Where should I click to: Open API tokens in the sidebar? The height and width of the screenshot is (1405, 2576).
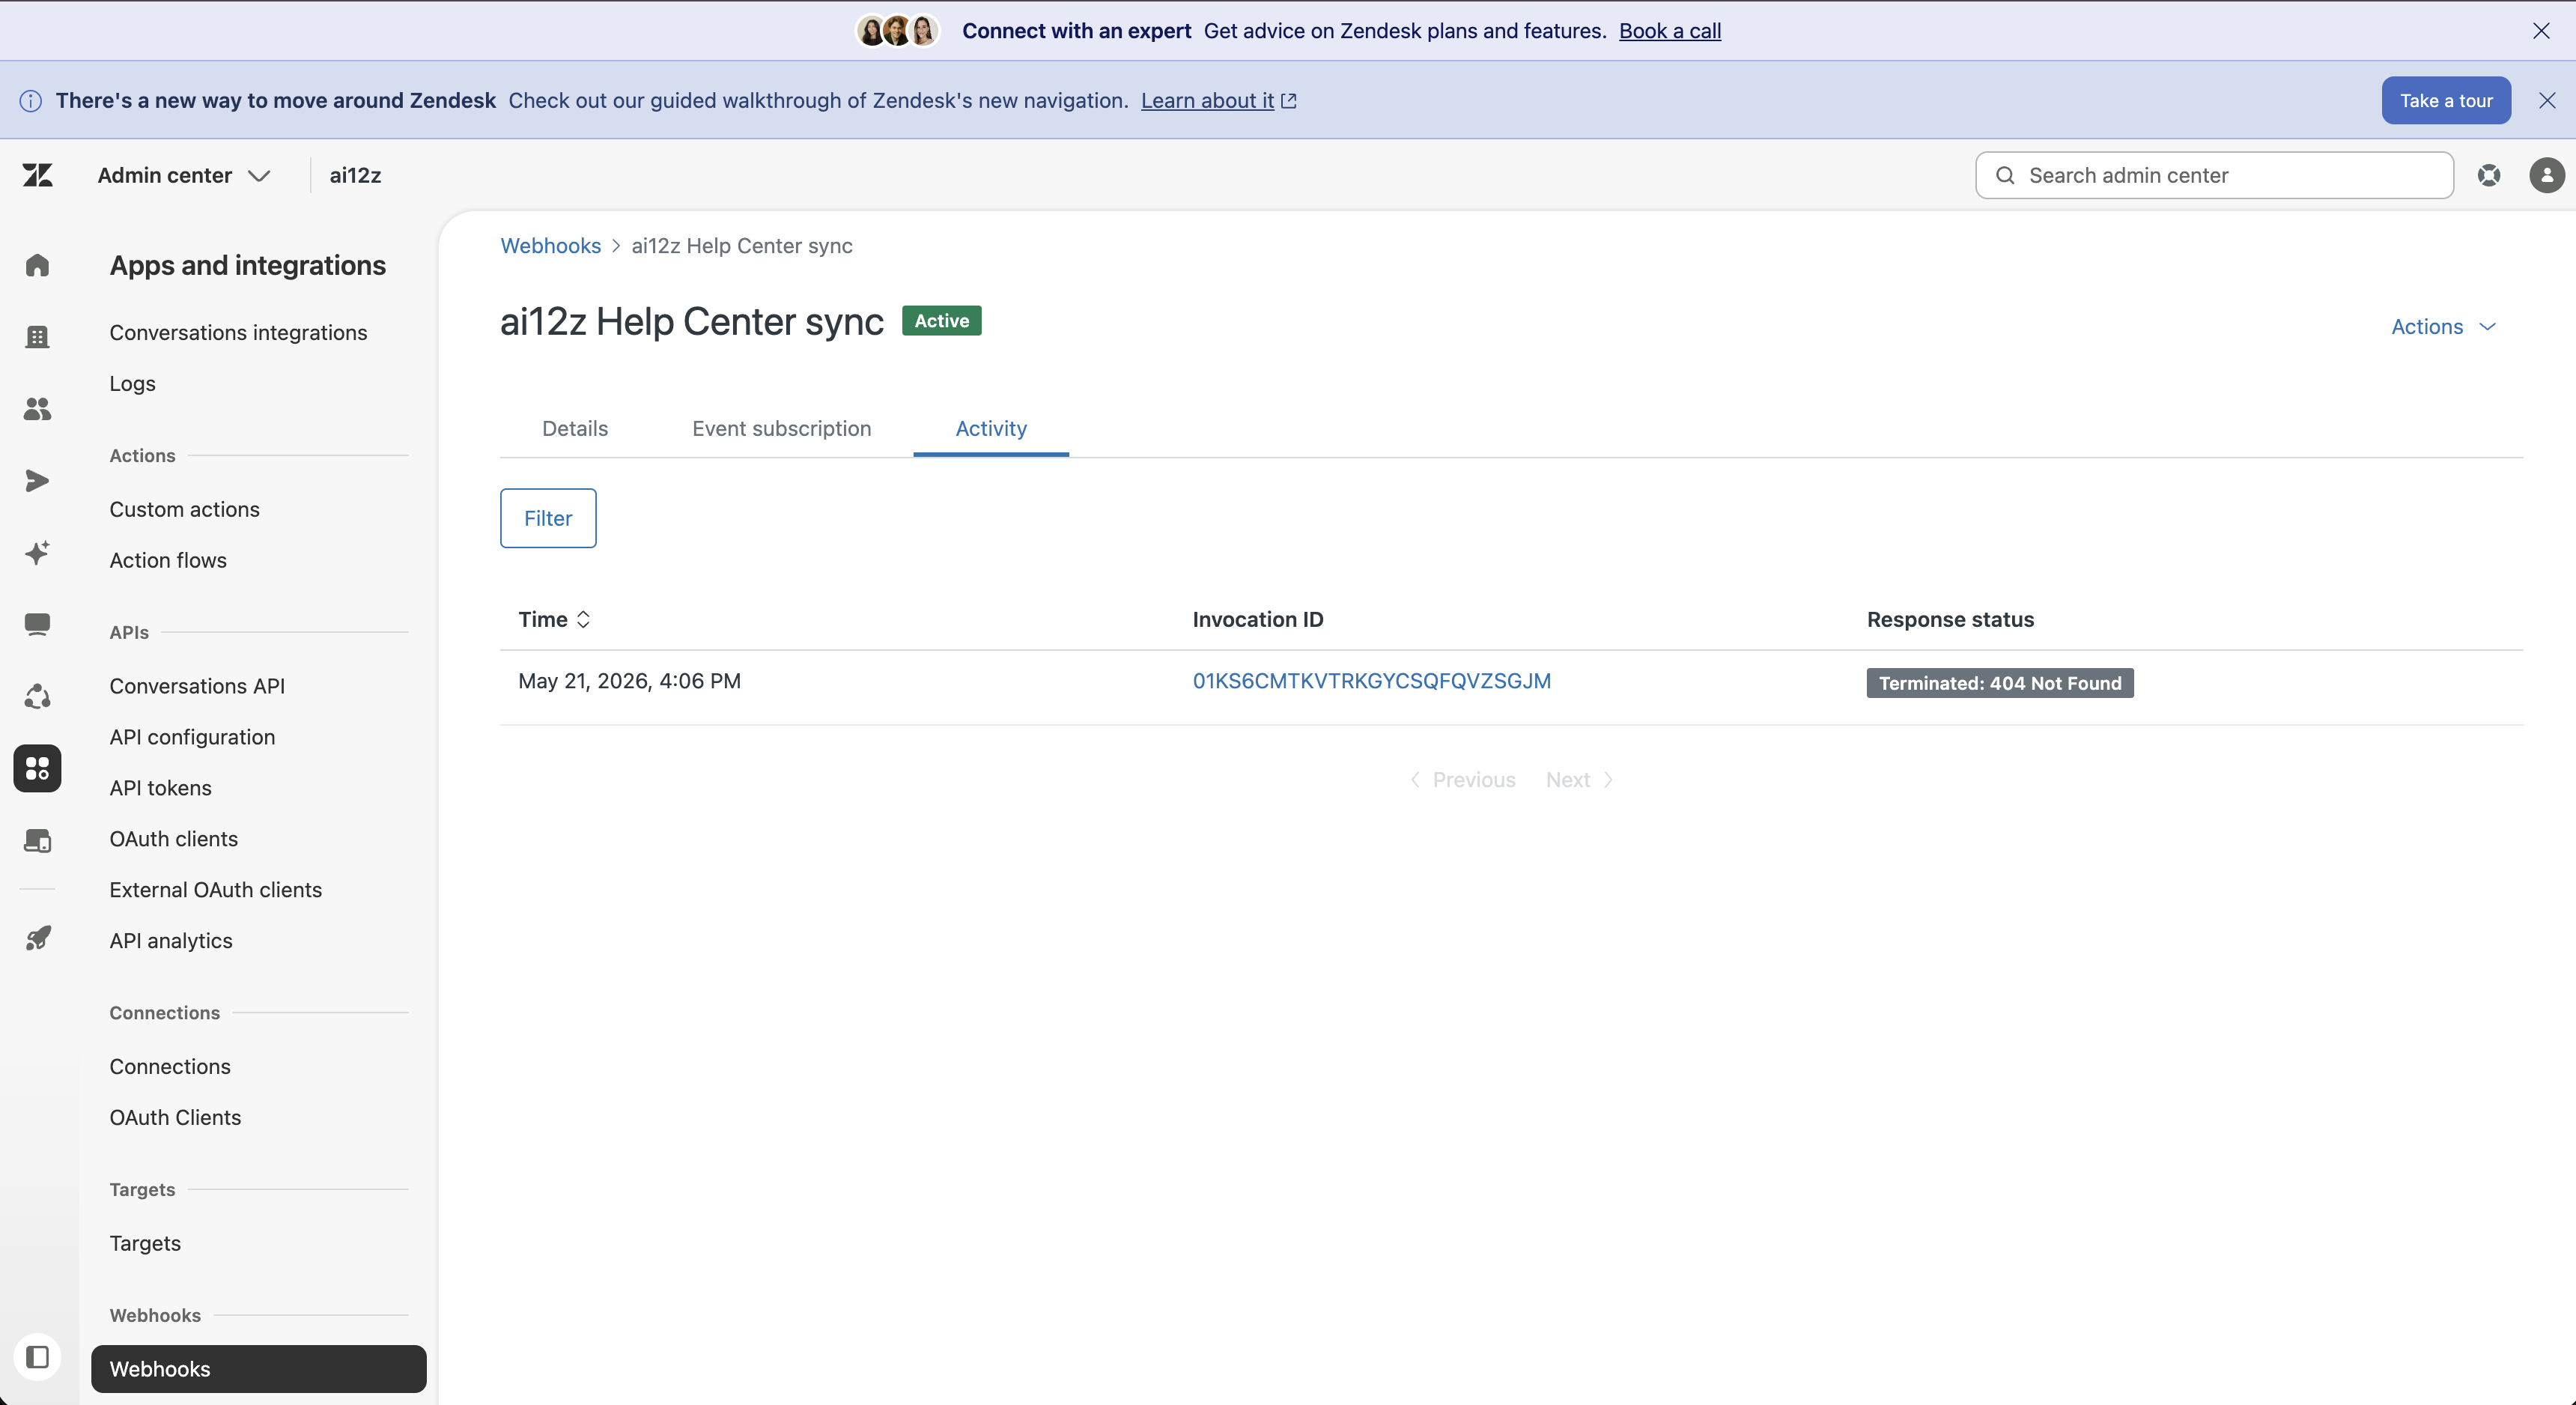(160, 789)
